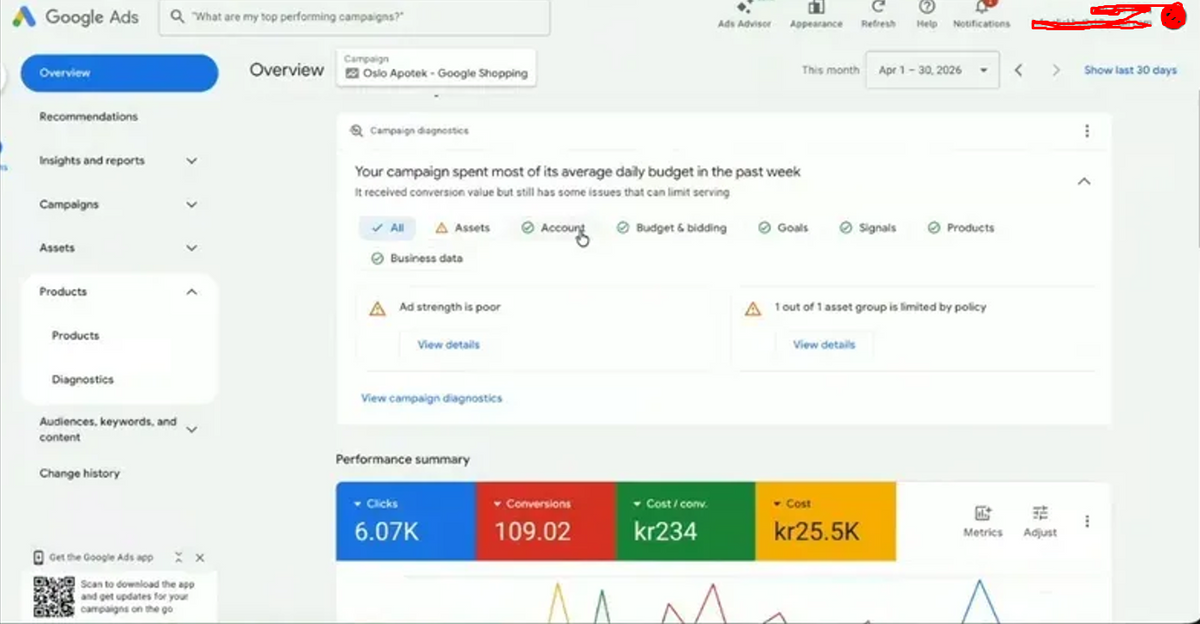Go to next date range
The height and width of the screenshot is (624, 1200).
tap(1055, 70)
